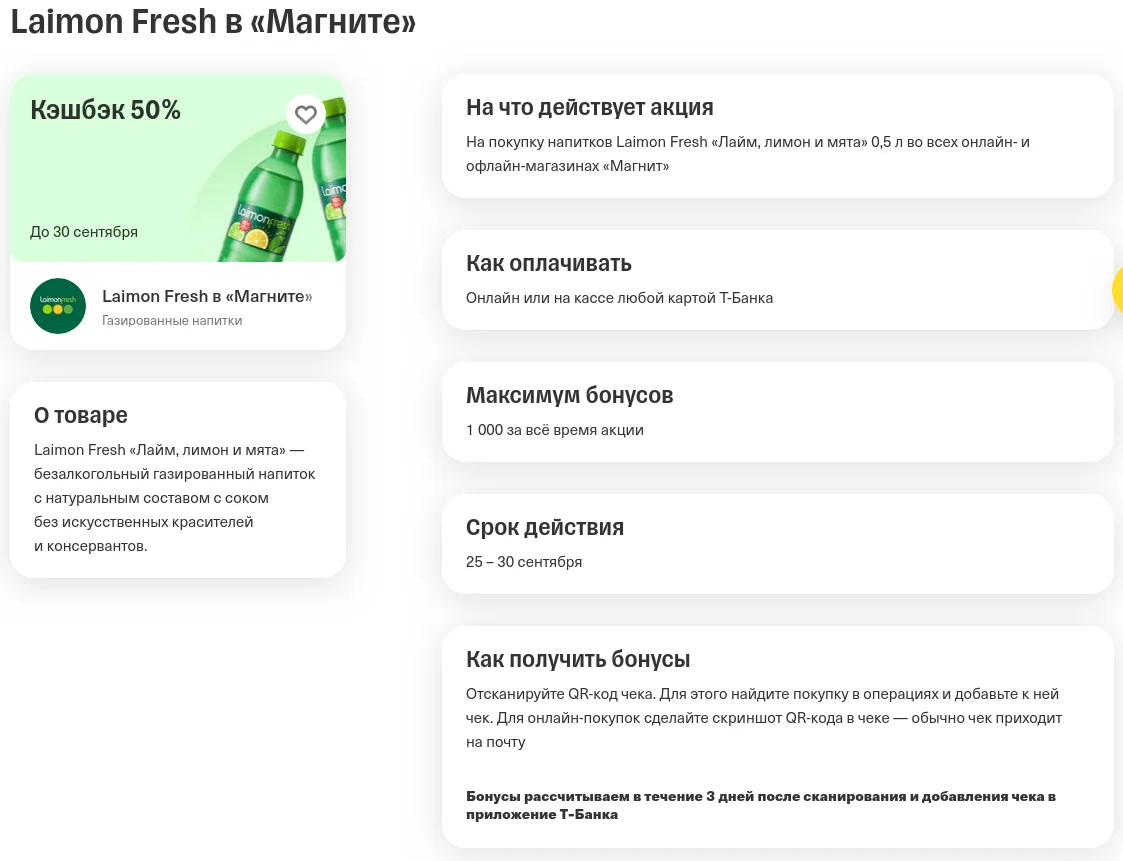
Task: Click the yellow floating button at right edge
Action: point(1117,289)
